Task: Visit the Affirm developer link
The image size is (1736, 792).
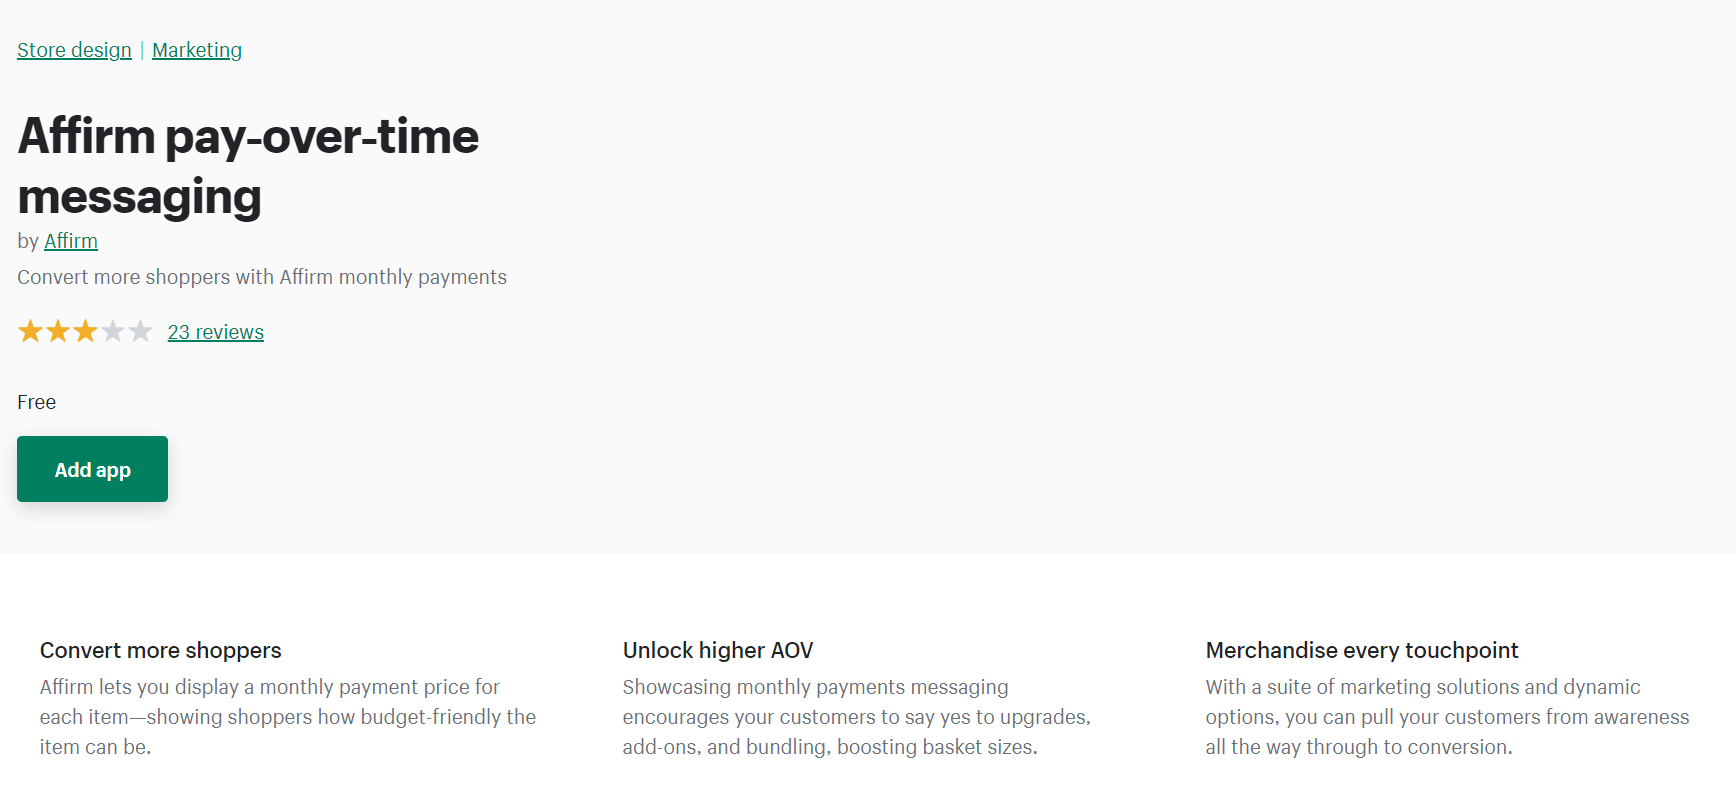Action: point(71,241)
